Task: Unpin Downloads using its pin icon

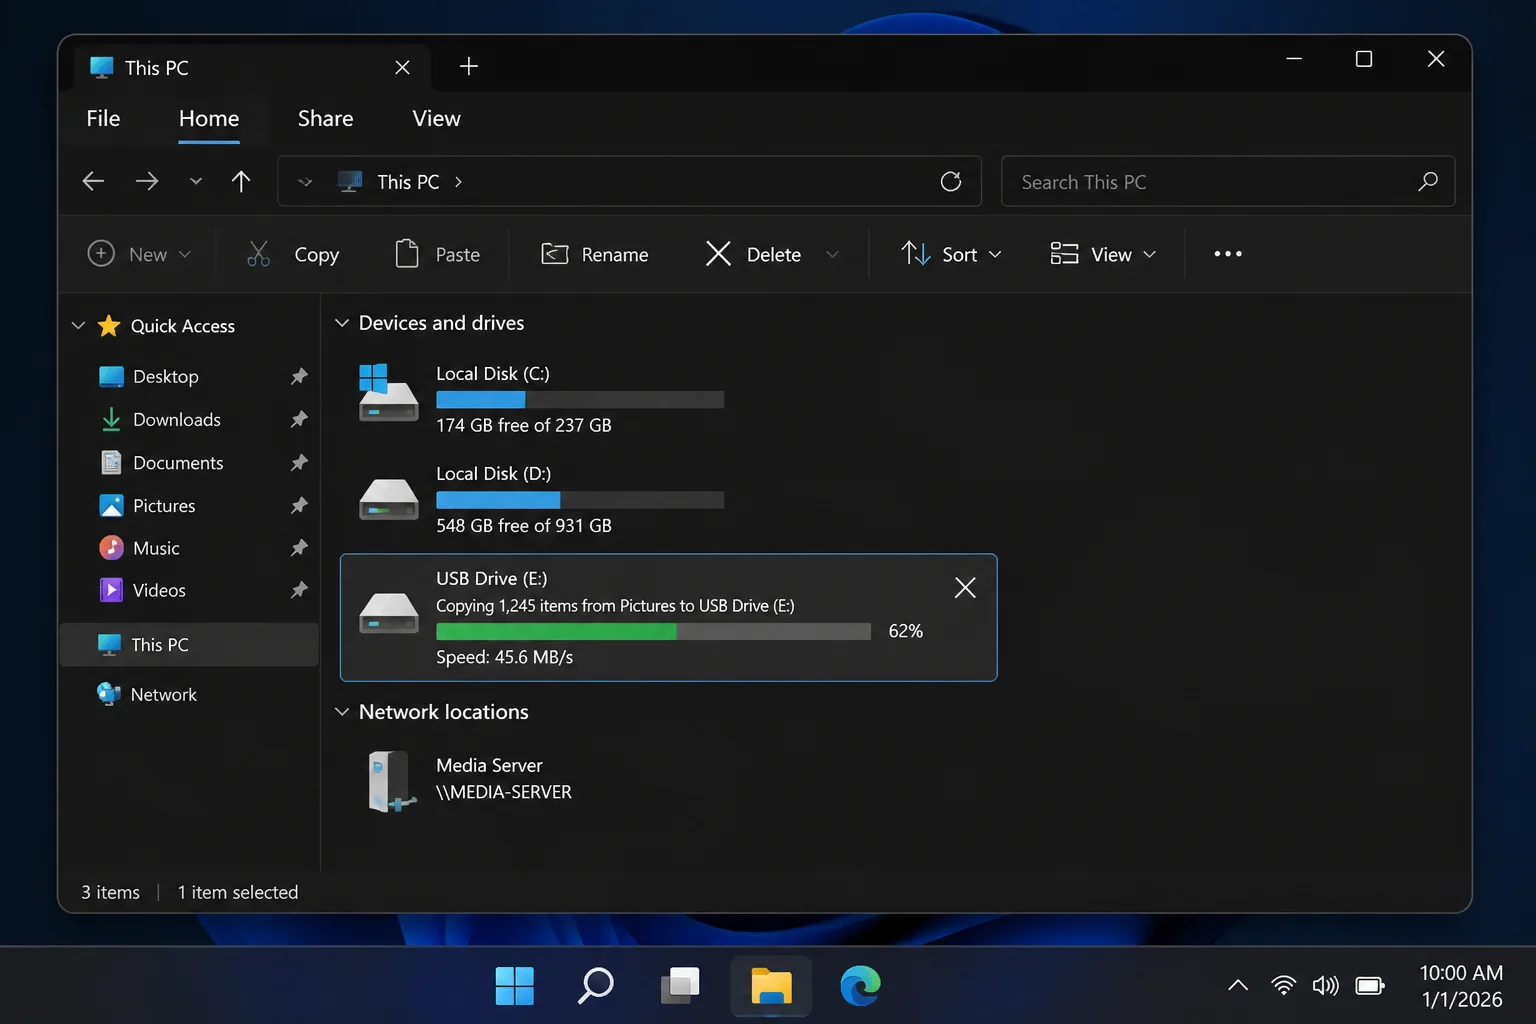Action: tap(299, 419)
